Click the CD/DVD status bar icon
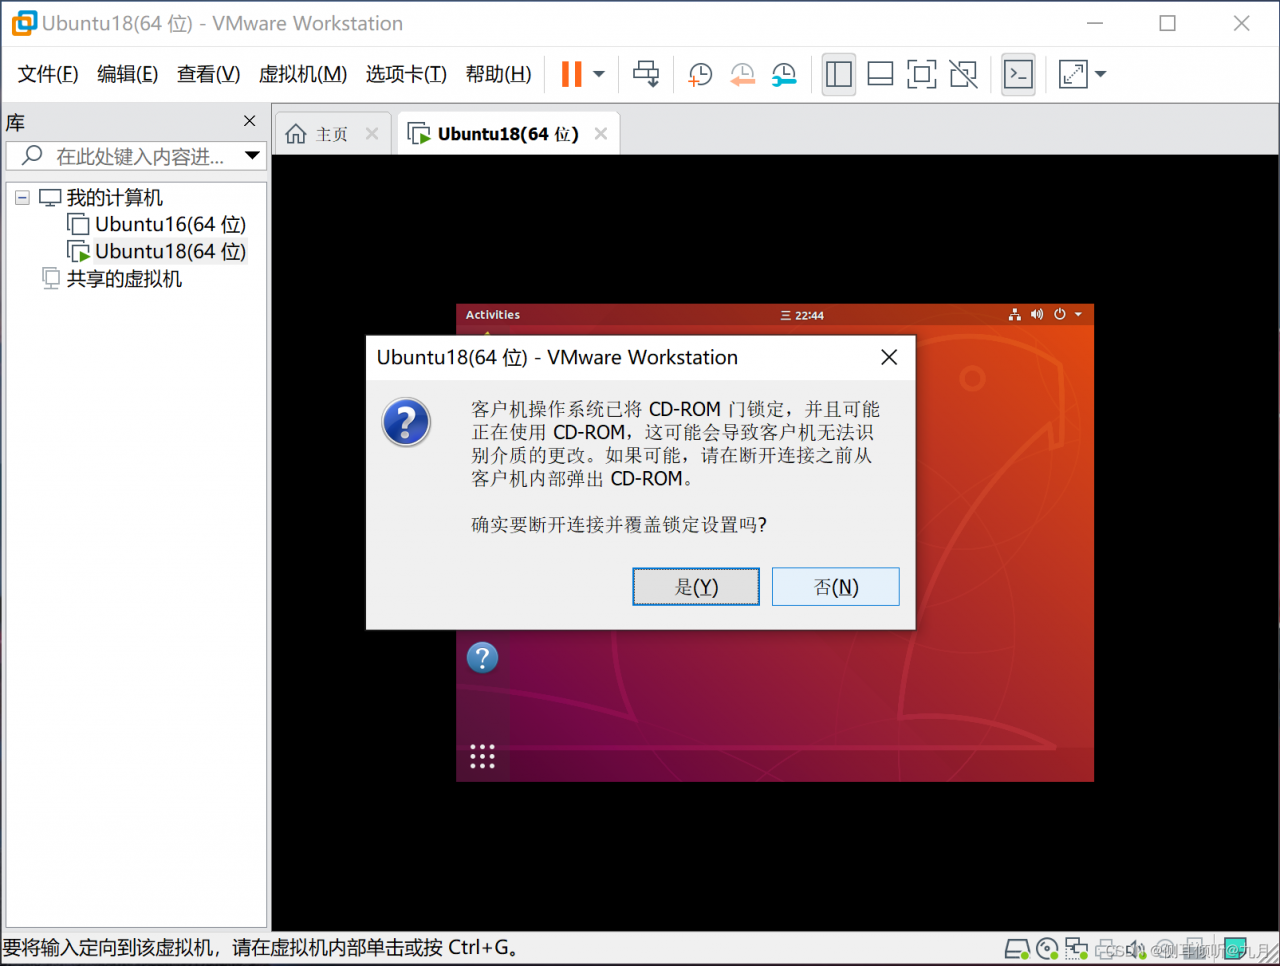 tap(1047, 949)
